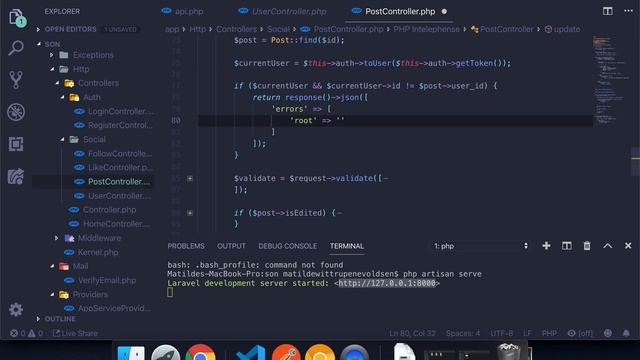Open Live Share activity bar icon
The height and width of the screenshot is (360, 640).
click(16, 176)
